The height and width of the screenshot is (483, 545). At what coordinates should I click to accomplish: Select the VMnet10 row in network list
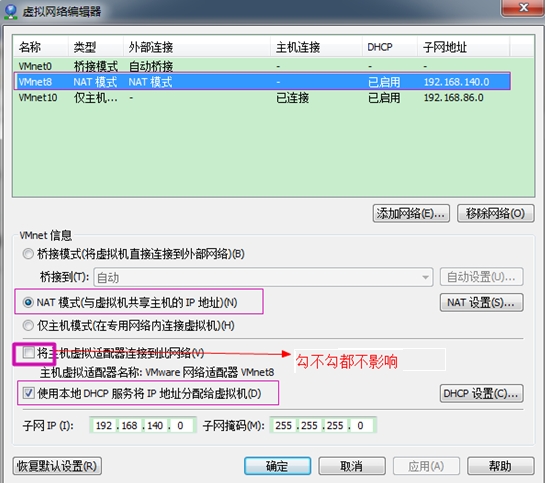[x=262, y=98]
